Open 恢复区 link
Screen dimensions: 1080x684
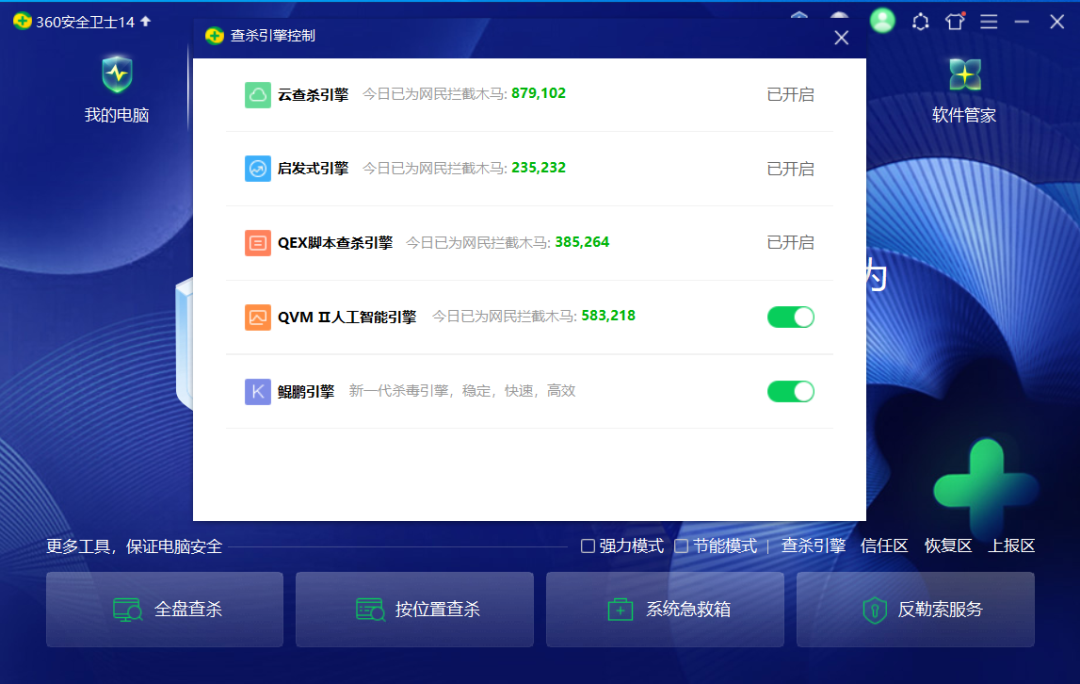pos(948,546)
